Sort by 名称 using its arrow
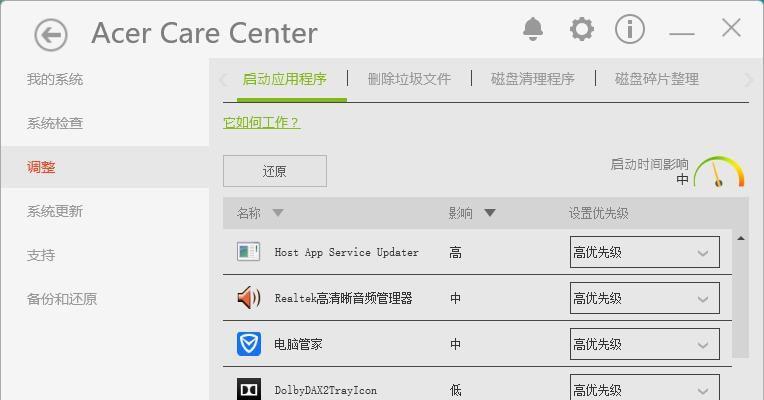 click(278, 212)
